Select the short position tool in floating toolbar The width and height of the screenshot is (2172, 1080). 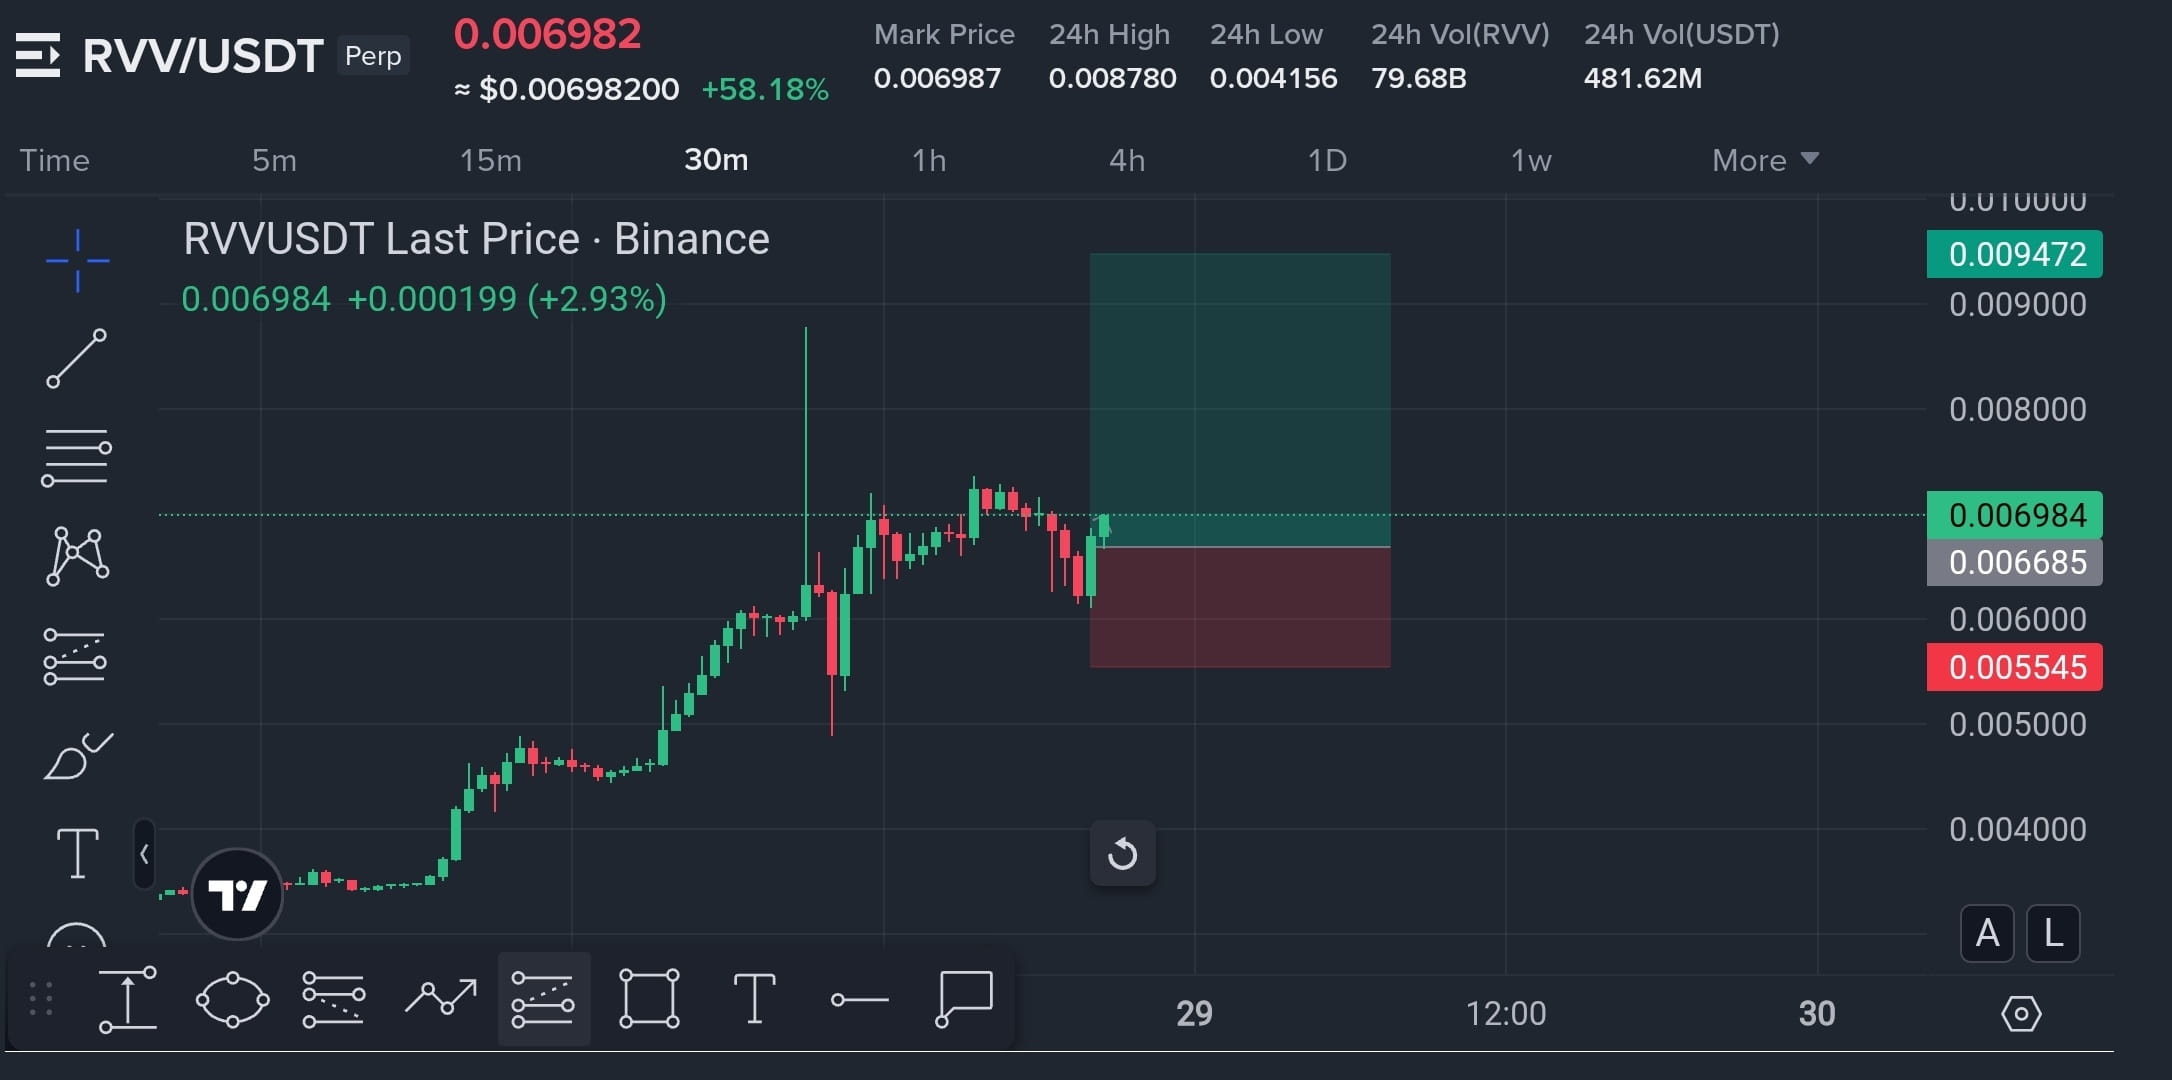[x=334, y=999]
